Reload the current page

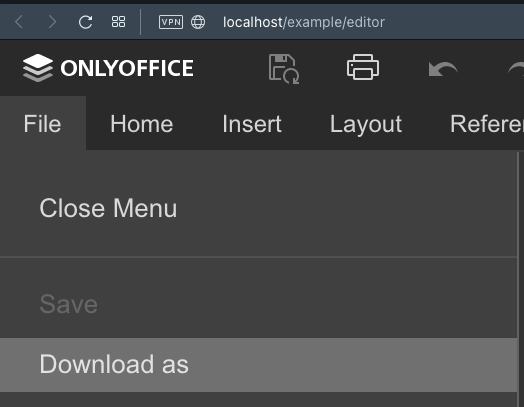(x=85, y=22)
